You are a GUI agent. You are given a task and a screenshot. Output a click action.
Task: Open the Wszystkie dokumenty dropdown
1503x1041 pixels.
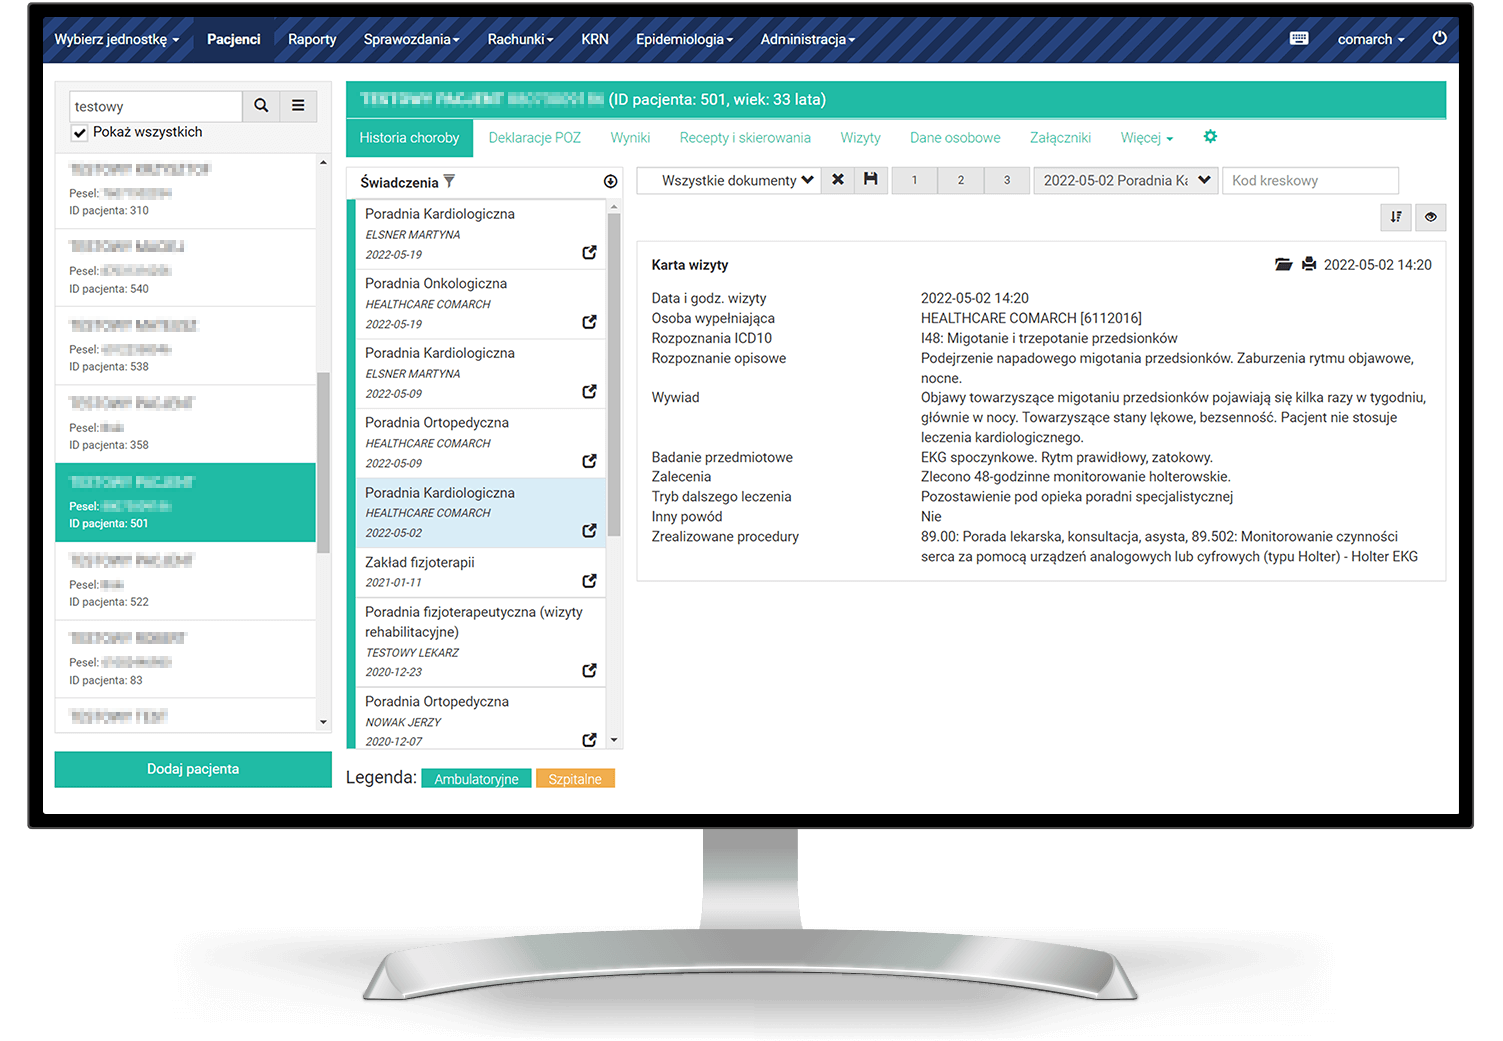coord(728,180)
